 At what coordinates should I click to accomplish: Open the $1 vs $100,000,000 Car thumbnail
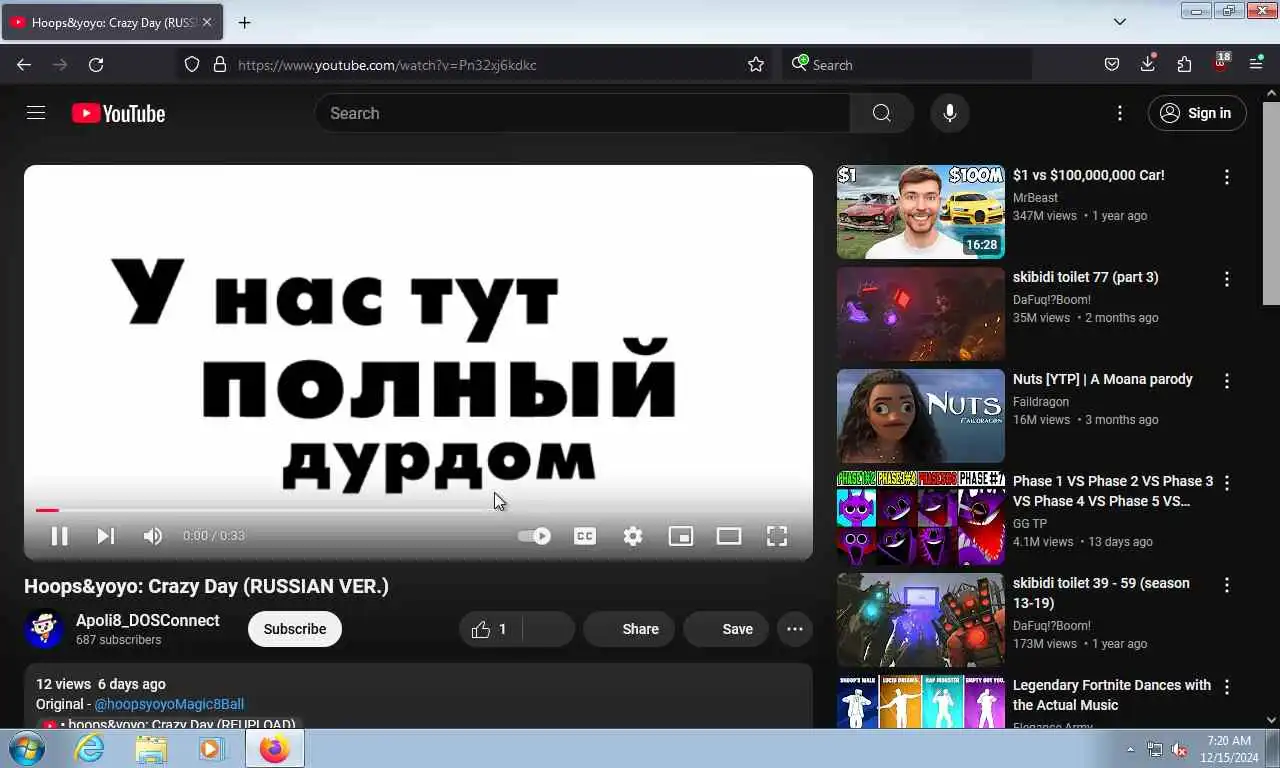tap(920, 212)
